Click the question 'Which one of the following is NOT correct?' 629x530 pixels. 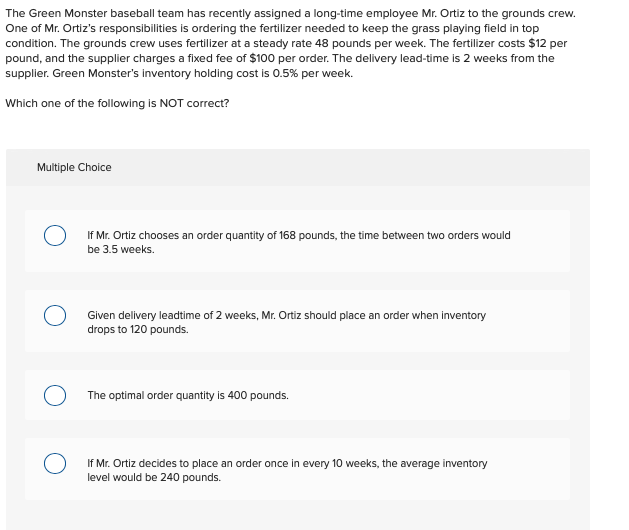point(117,103)
